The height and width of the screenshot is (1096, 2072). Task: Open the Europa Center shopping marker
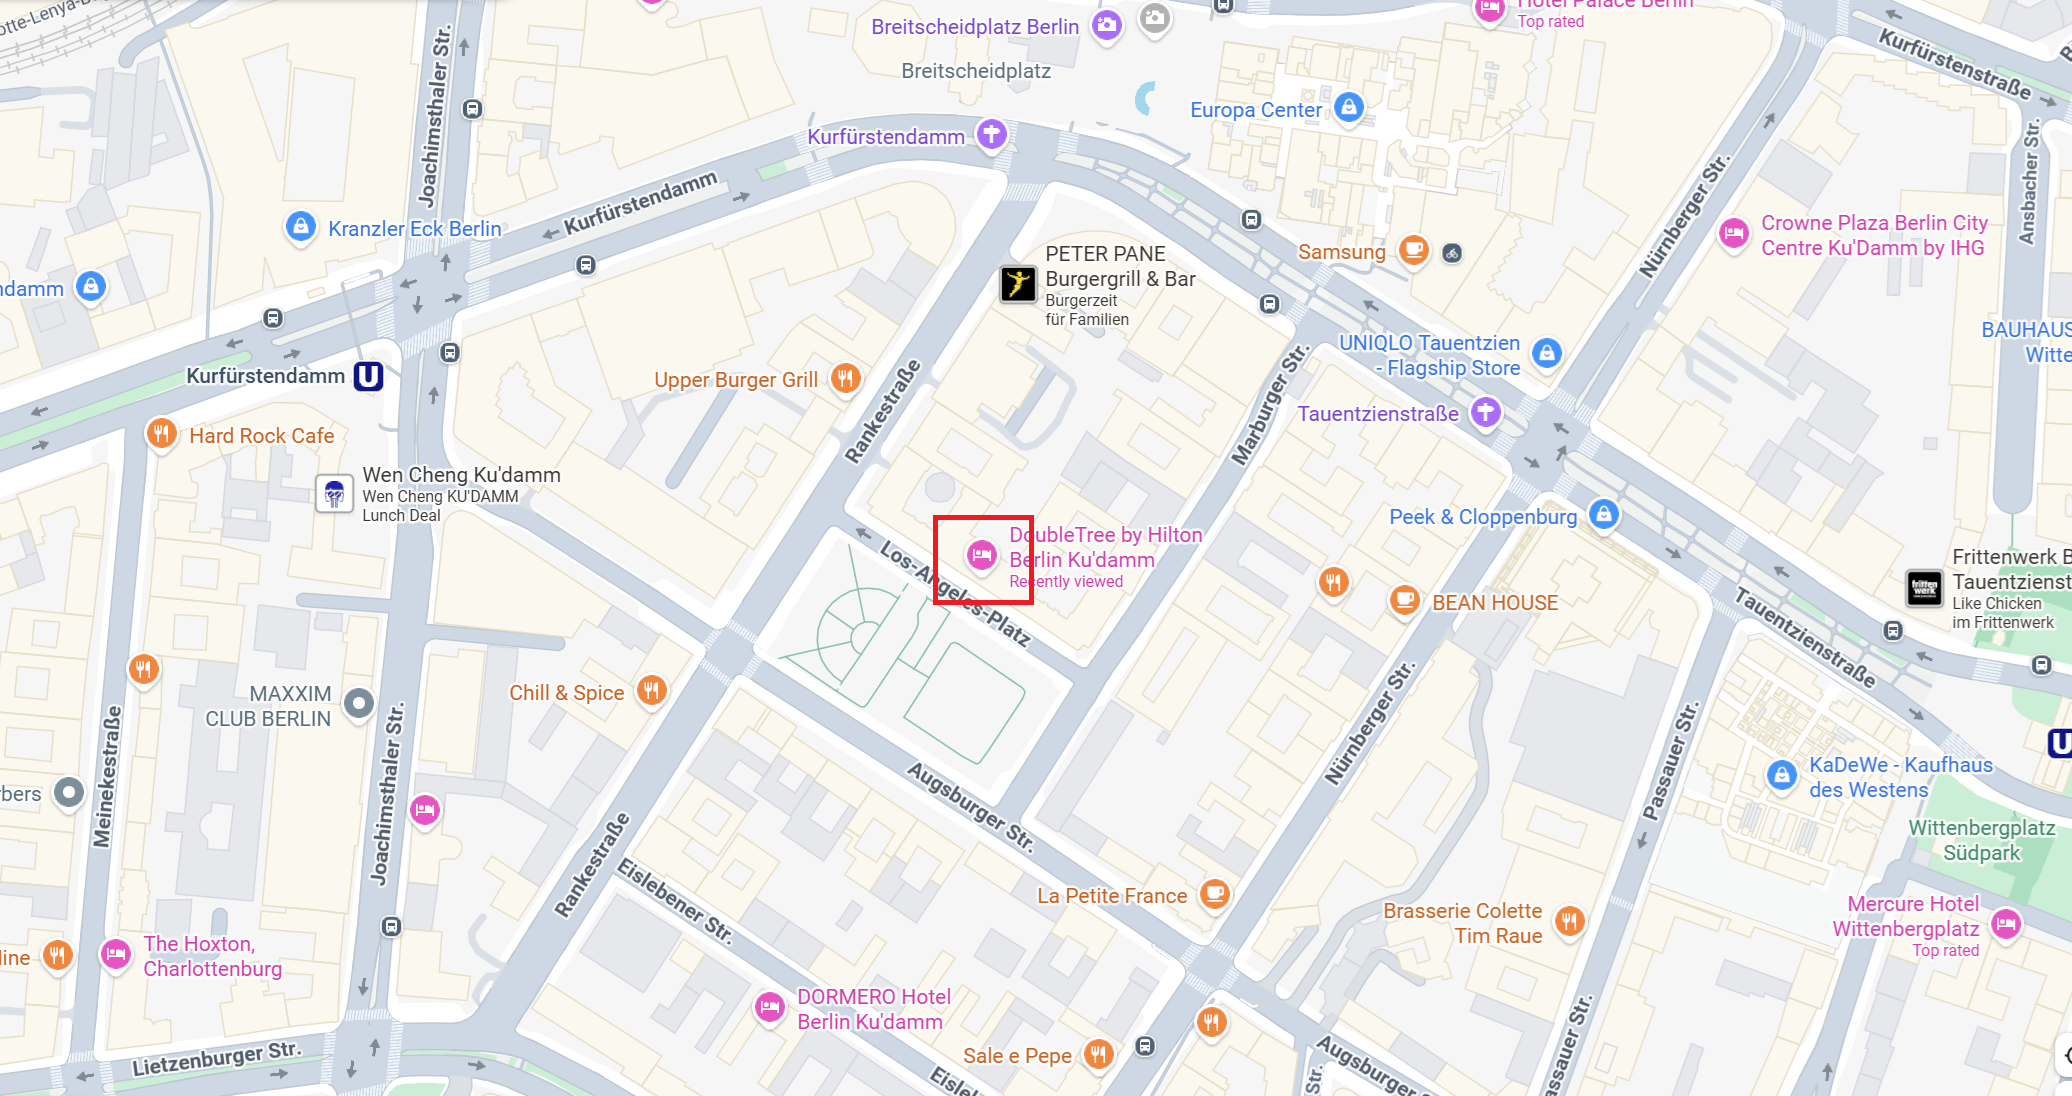(1348, 107)
